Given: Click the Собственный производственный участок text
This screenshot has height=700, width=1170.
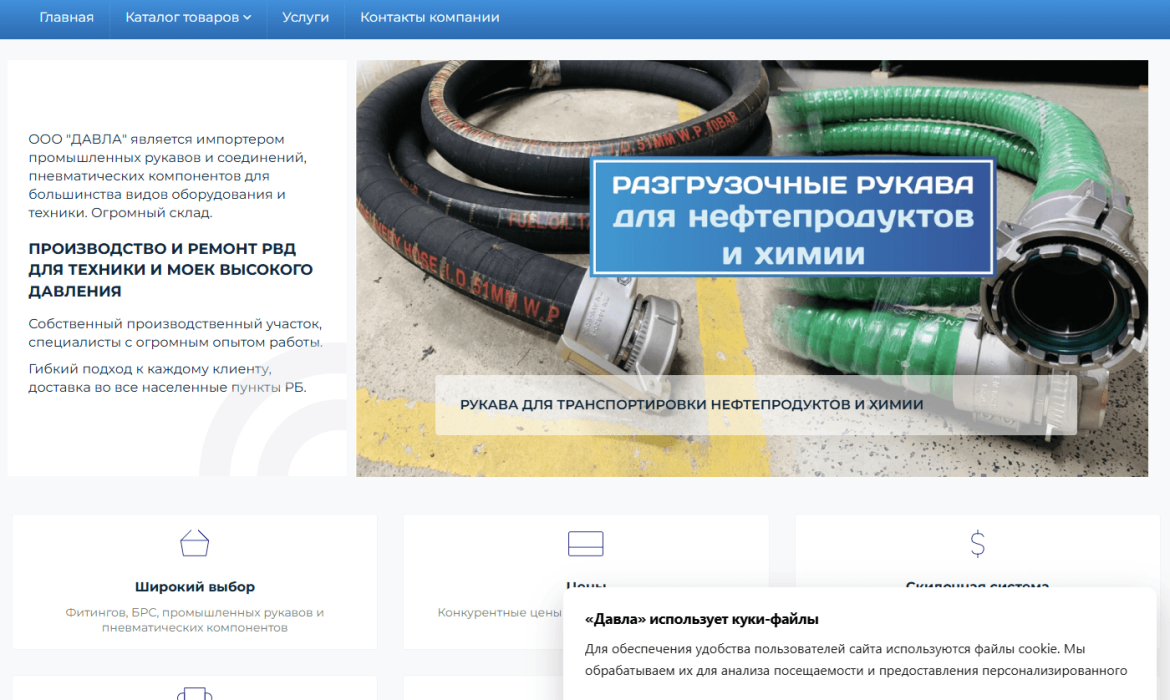Looking at the screenshot, I should point(176,333).
